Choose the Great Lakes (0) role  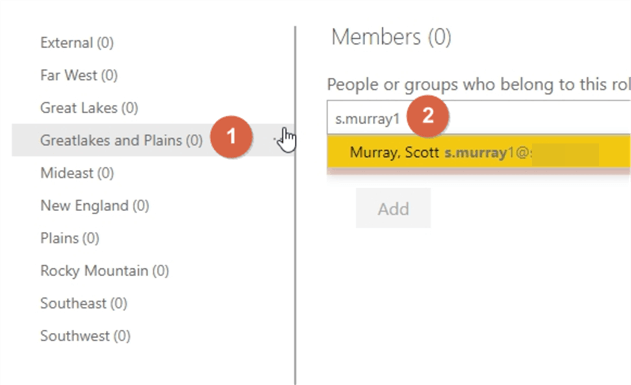89,108
